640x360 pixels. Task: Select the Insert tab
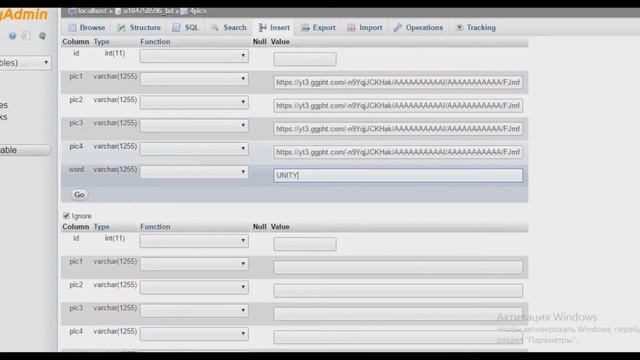274,28
